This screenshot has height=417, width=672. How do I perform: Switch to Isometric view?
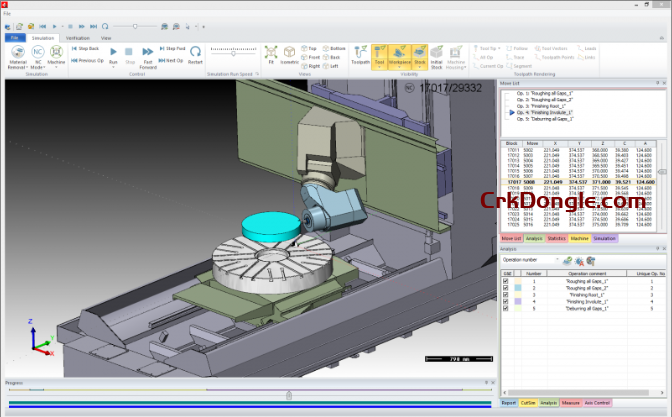point(289,54)
